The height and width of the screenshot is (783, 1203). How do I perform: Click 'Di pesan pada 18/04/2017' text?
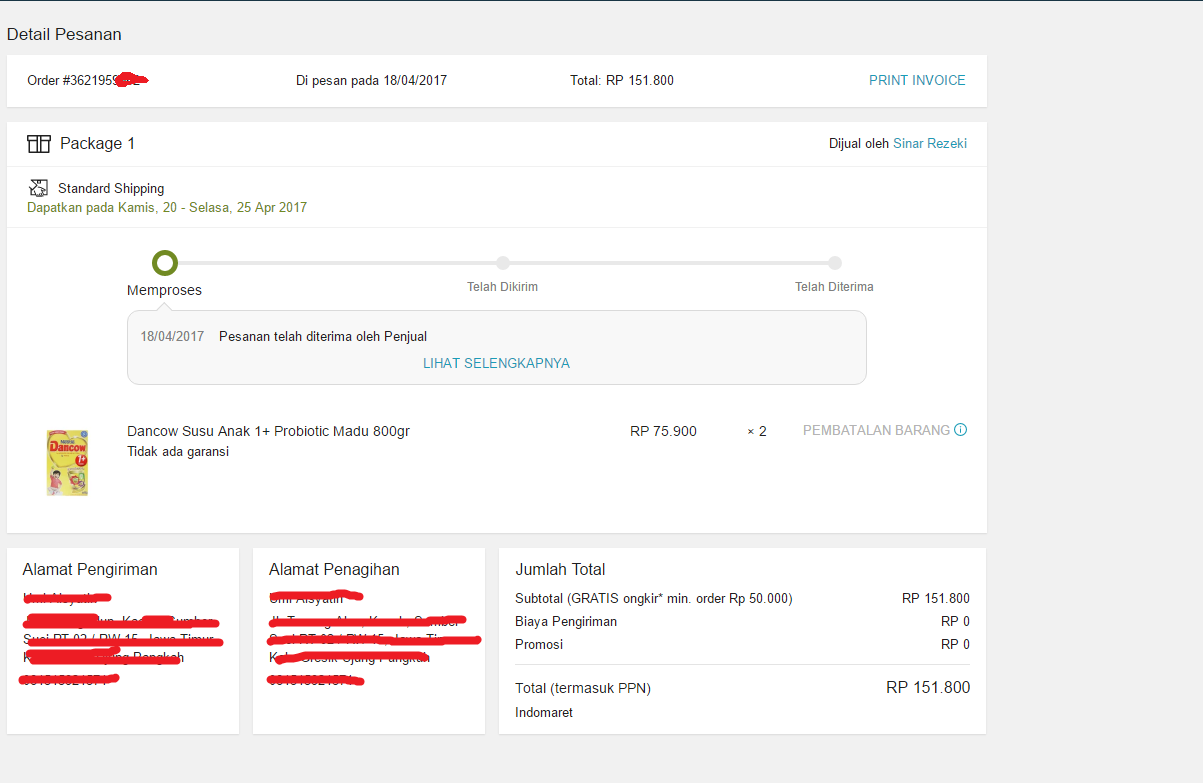click(x=371, y=80)
